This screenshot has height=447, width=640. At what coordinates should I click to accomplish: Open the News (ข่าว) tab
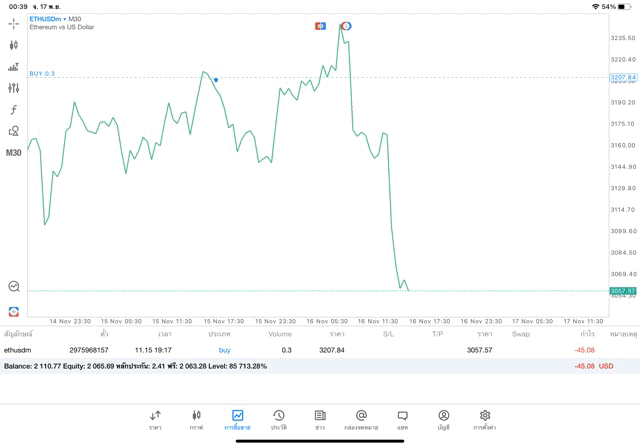click(320, 419)
